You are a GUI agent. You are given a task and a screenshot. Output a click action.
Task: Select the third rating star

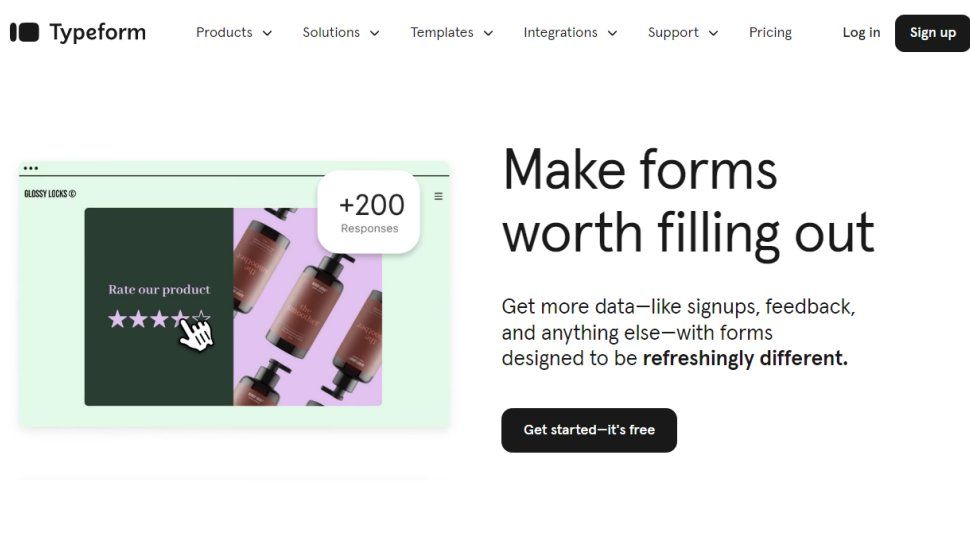tap(159, 319)
